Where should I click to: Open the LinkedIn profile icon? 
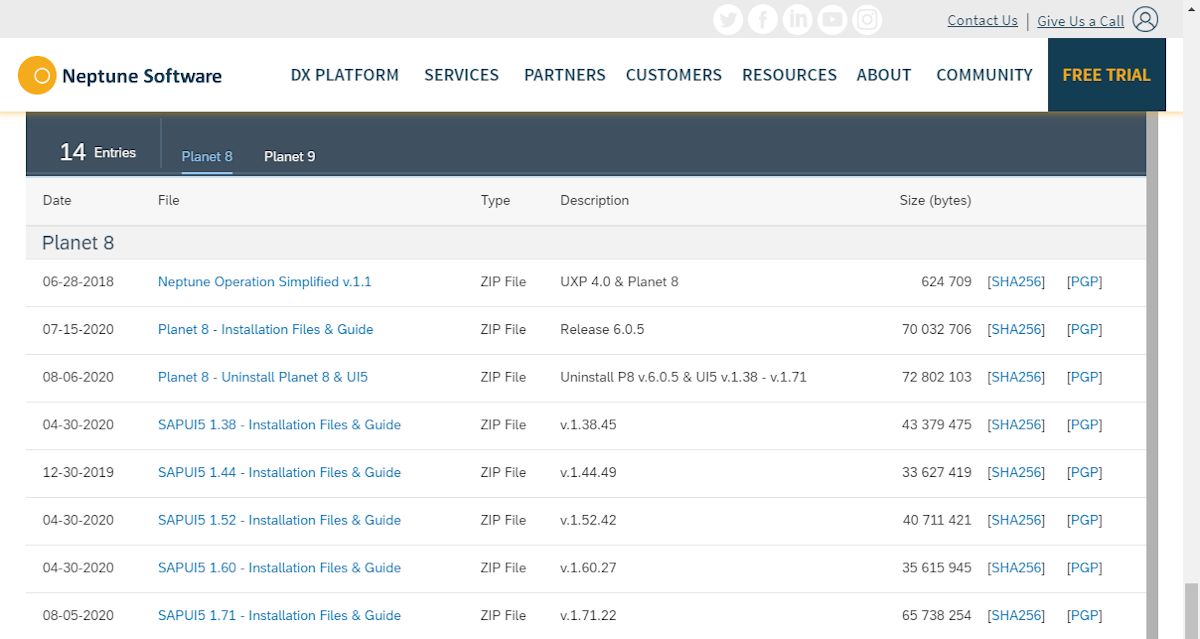797,19
